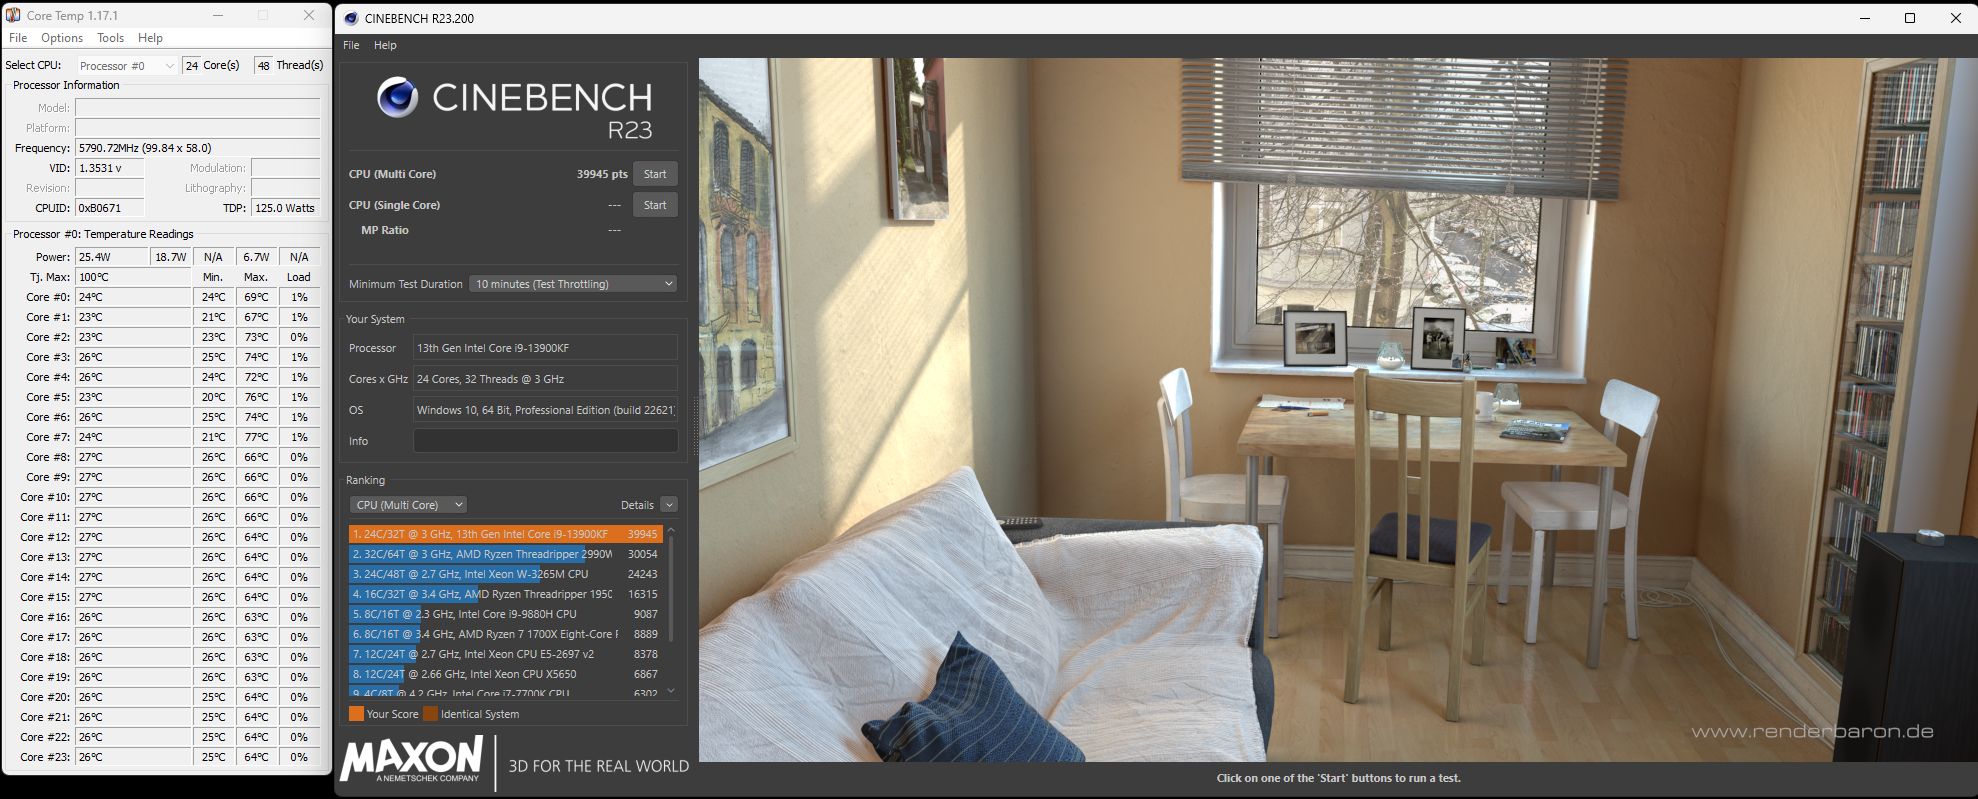Click the TDP value 125.0 Watts
The height and width of the screenshot is (799, 1978).
tap(285, 208)
